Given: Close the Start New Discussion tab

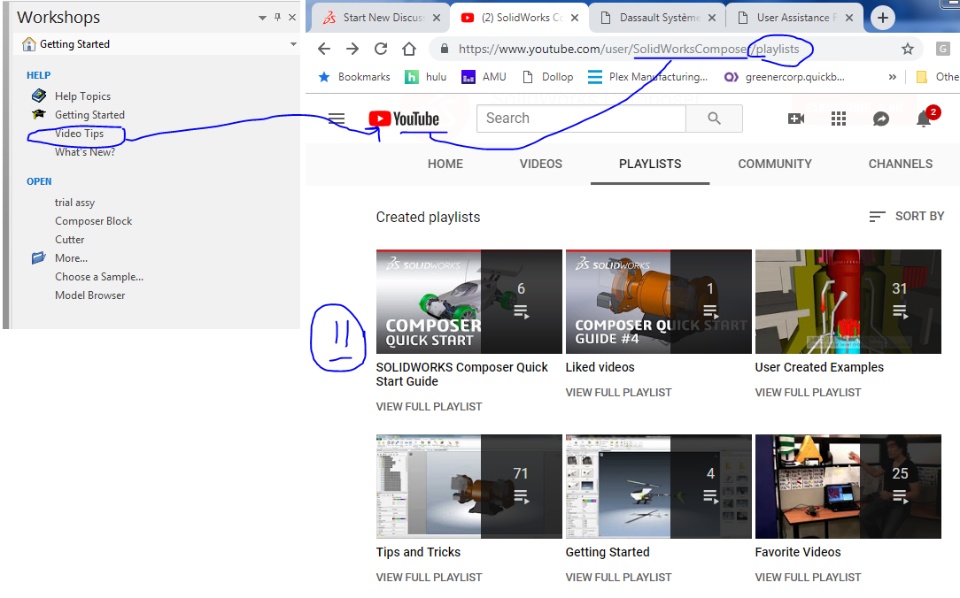Looking at the screenshot, I should tap(436, 18).
